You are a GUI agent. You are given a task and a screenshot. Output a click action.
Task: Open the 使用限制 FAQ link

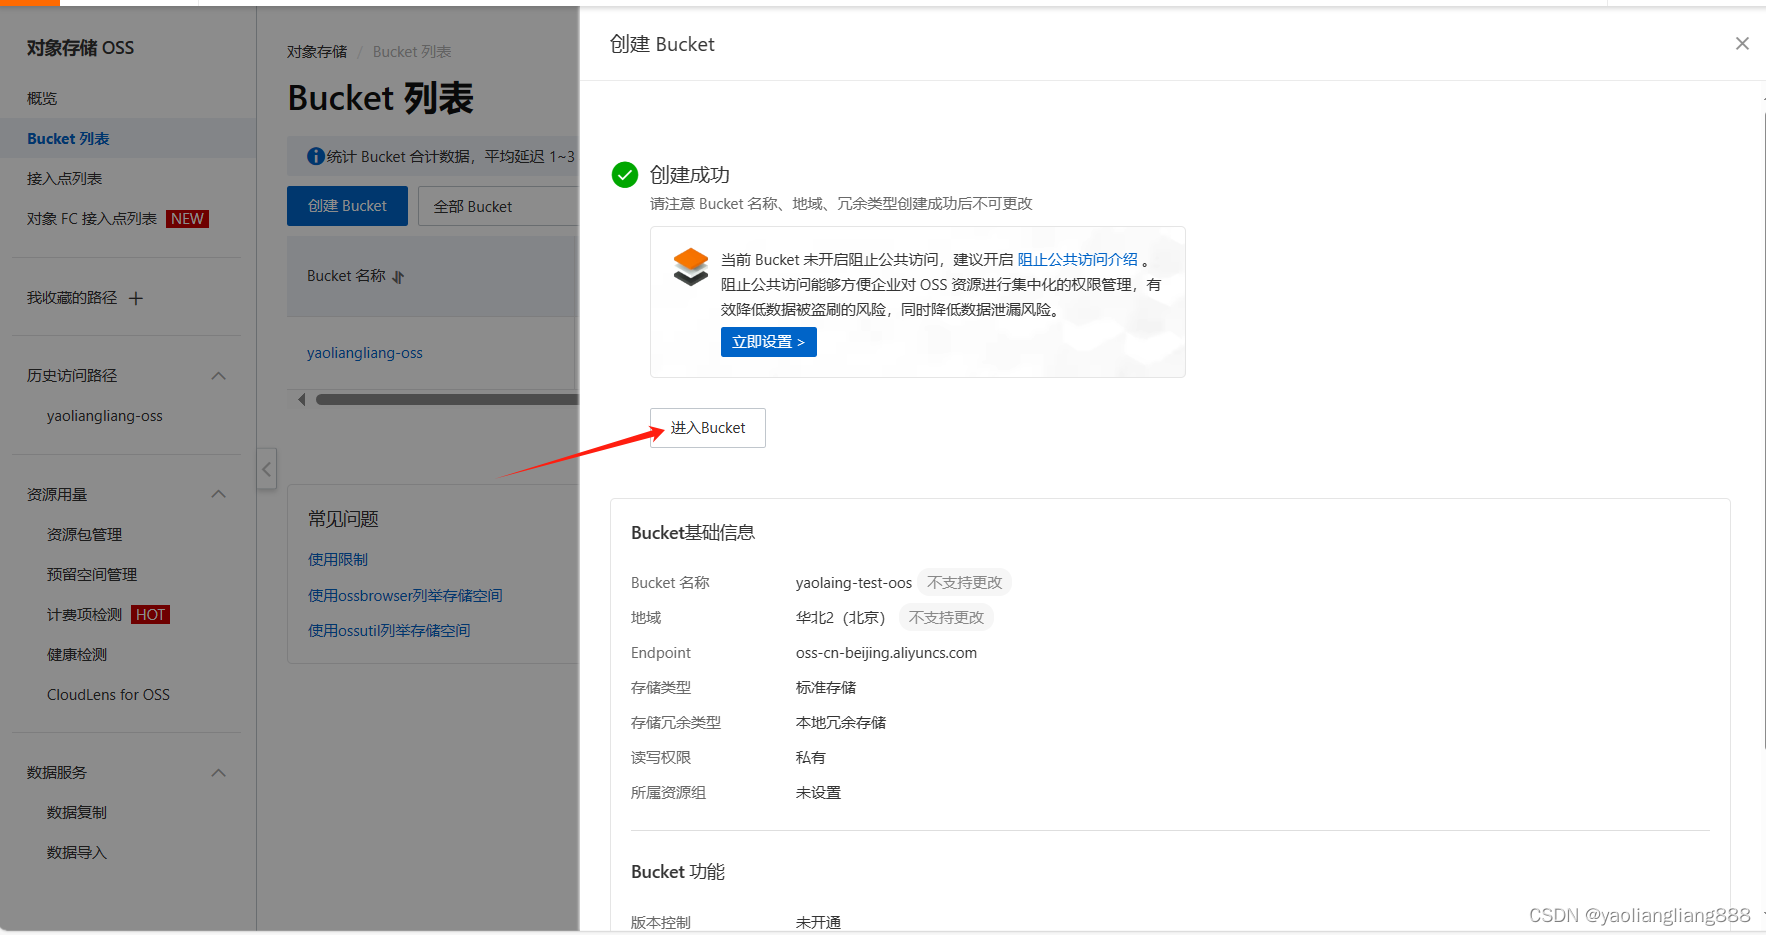point(338,560)
